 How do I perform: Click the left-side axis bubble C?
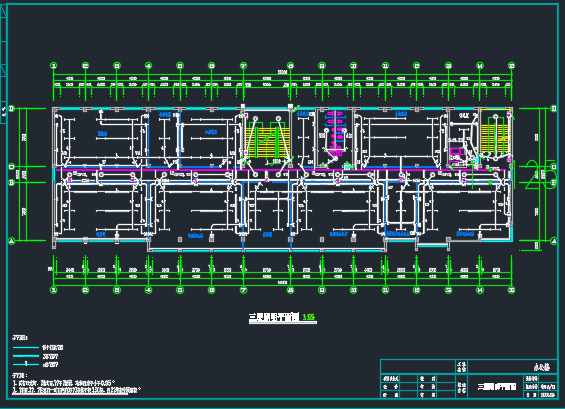[11, 166]
